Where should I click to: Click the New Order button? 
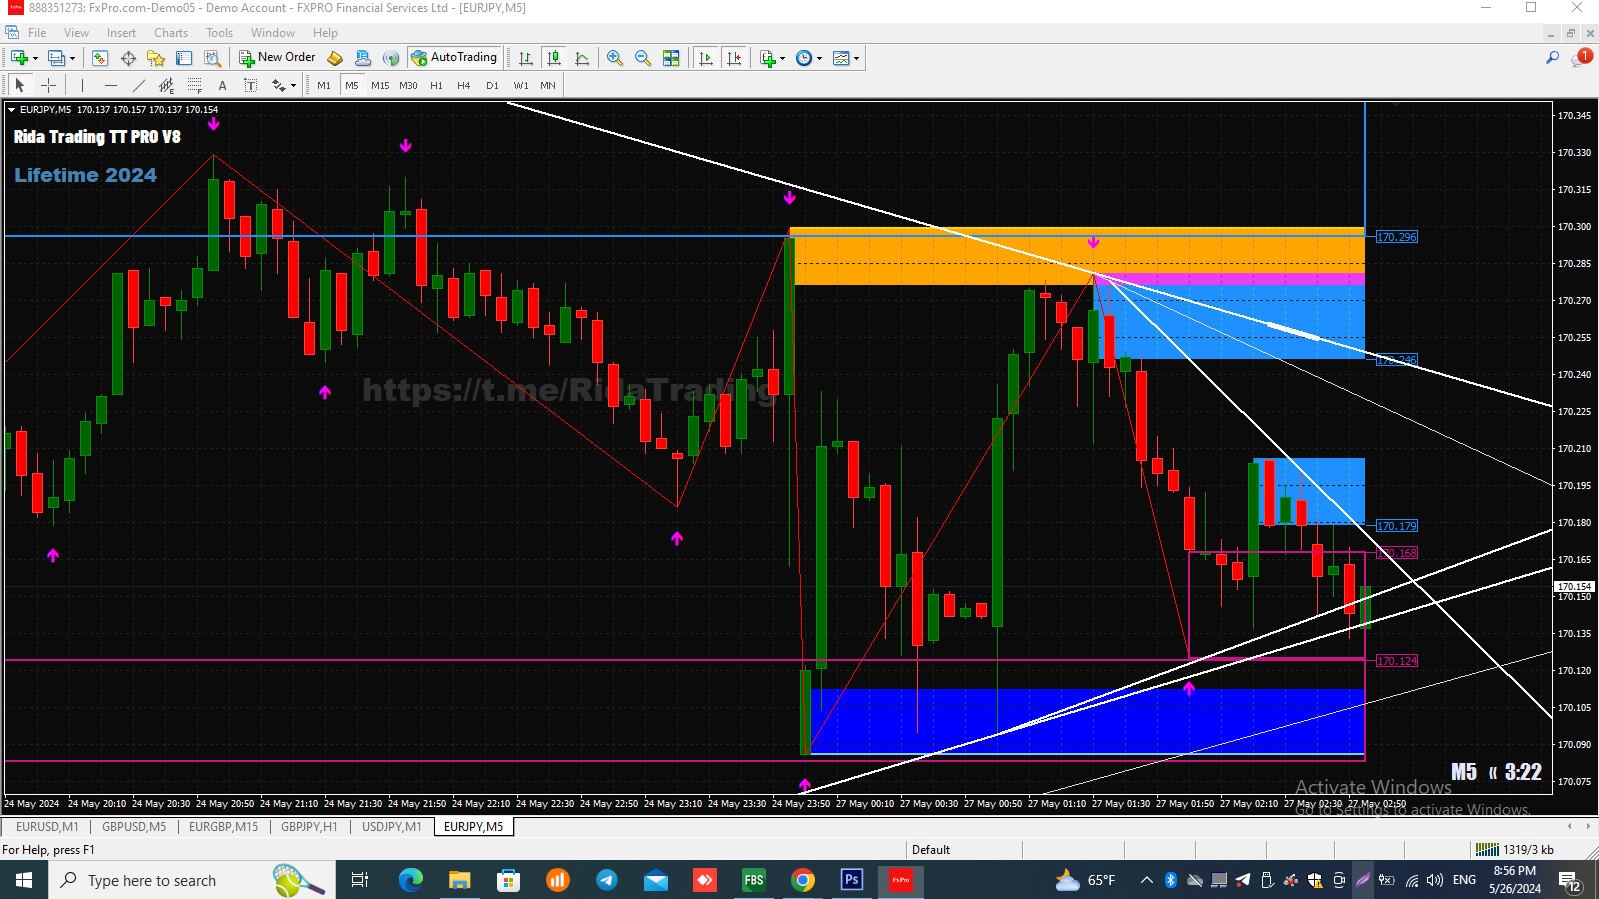tap(277, 58)
